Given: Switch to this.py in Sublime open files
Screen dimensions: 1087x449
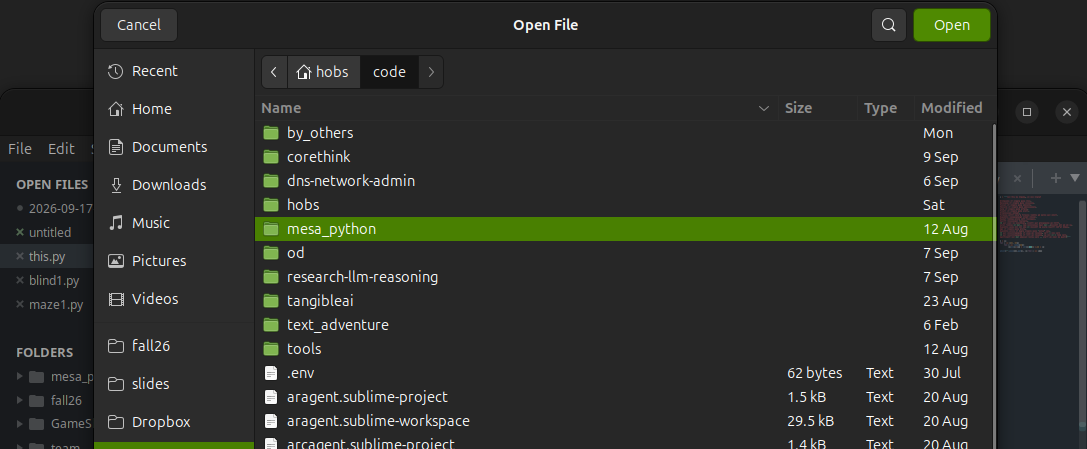Looking at the screenshot, I should click(47, 256).
